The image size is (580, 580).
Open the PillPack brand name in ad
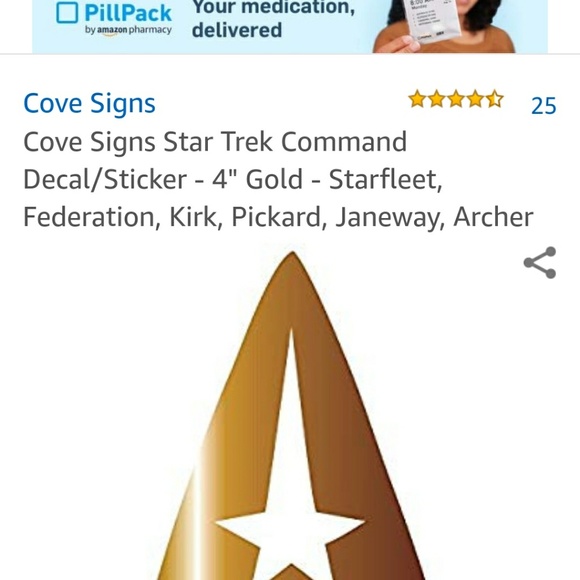[x=128, y=13]
